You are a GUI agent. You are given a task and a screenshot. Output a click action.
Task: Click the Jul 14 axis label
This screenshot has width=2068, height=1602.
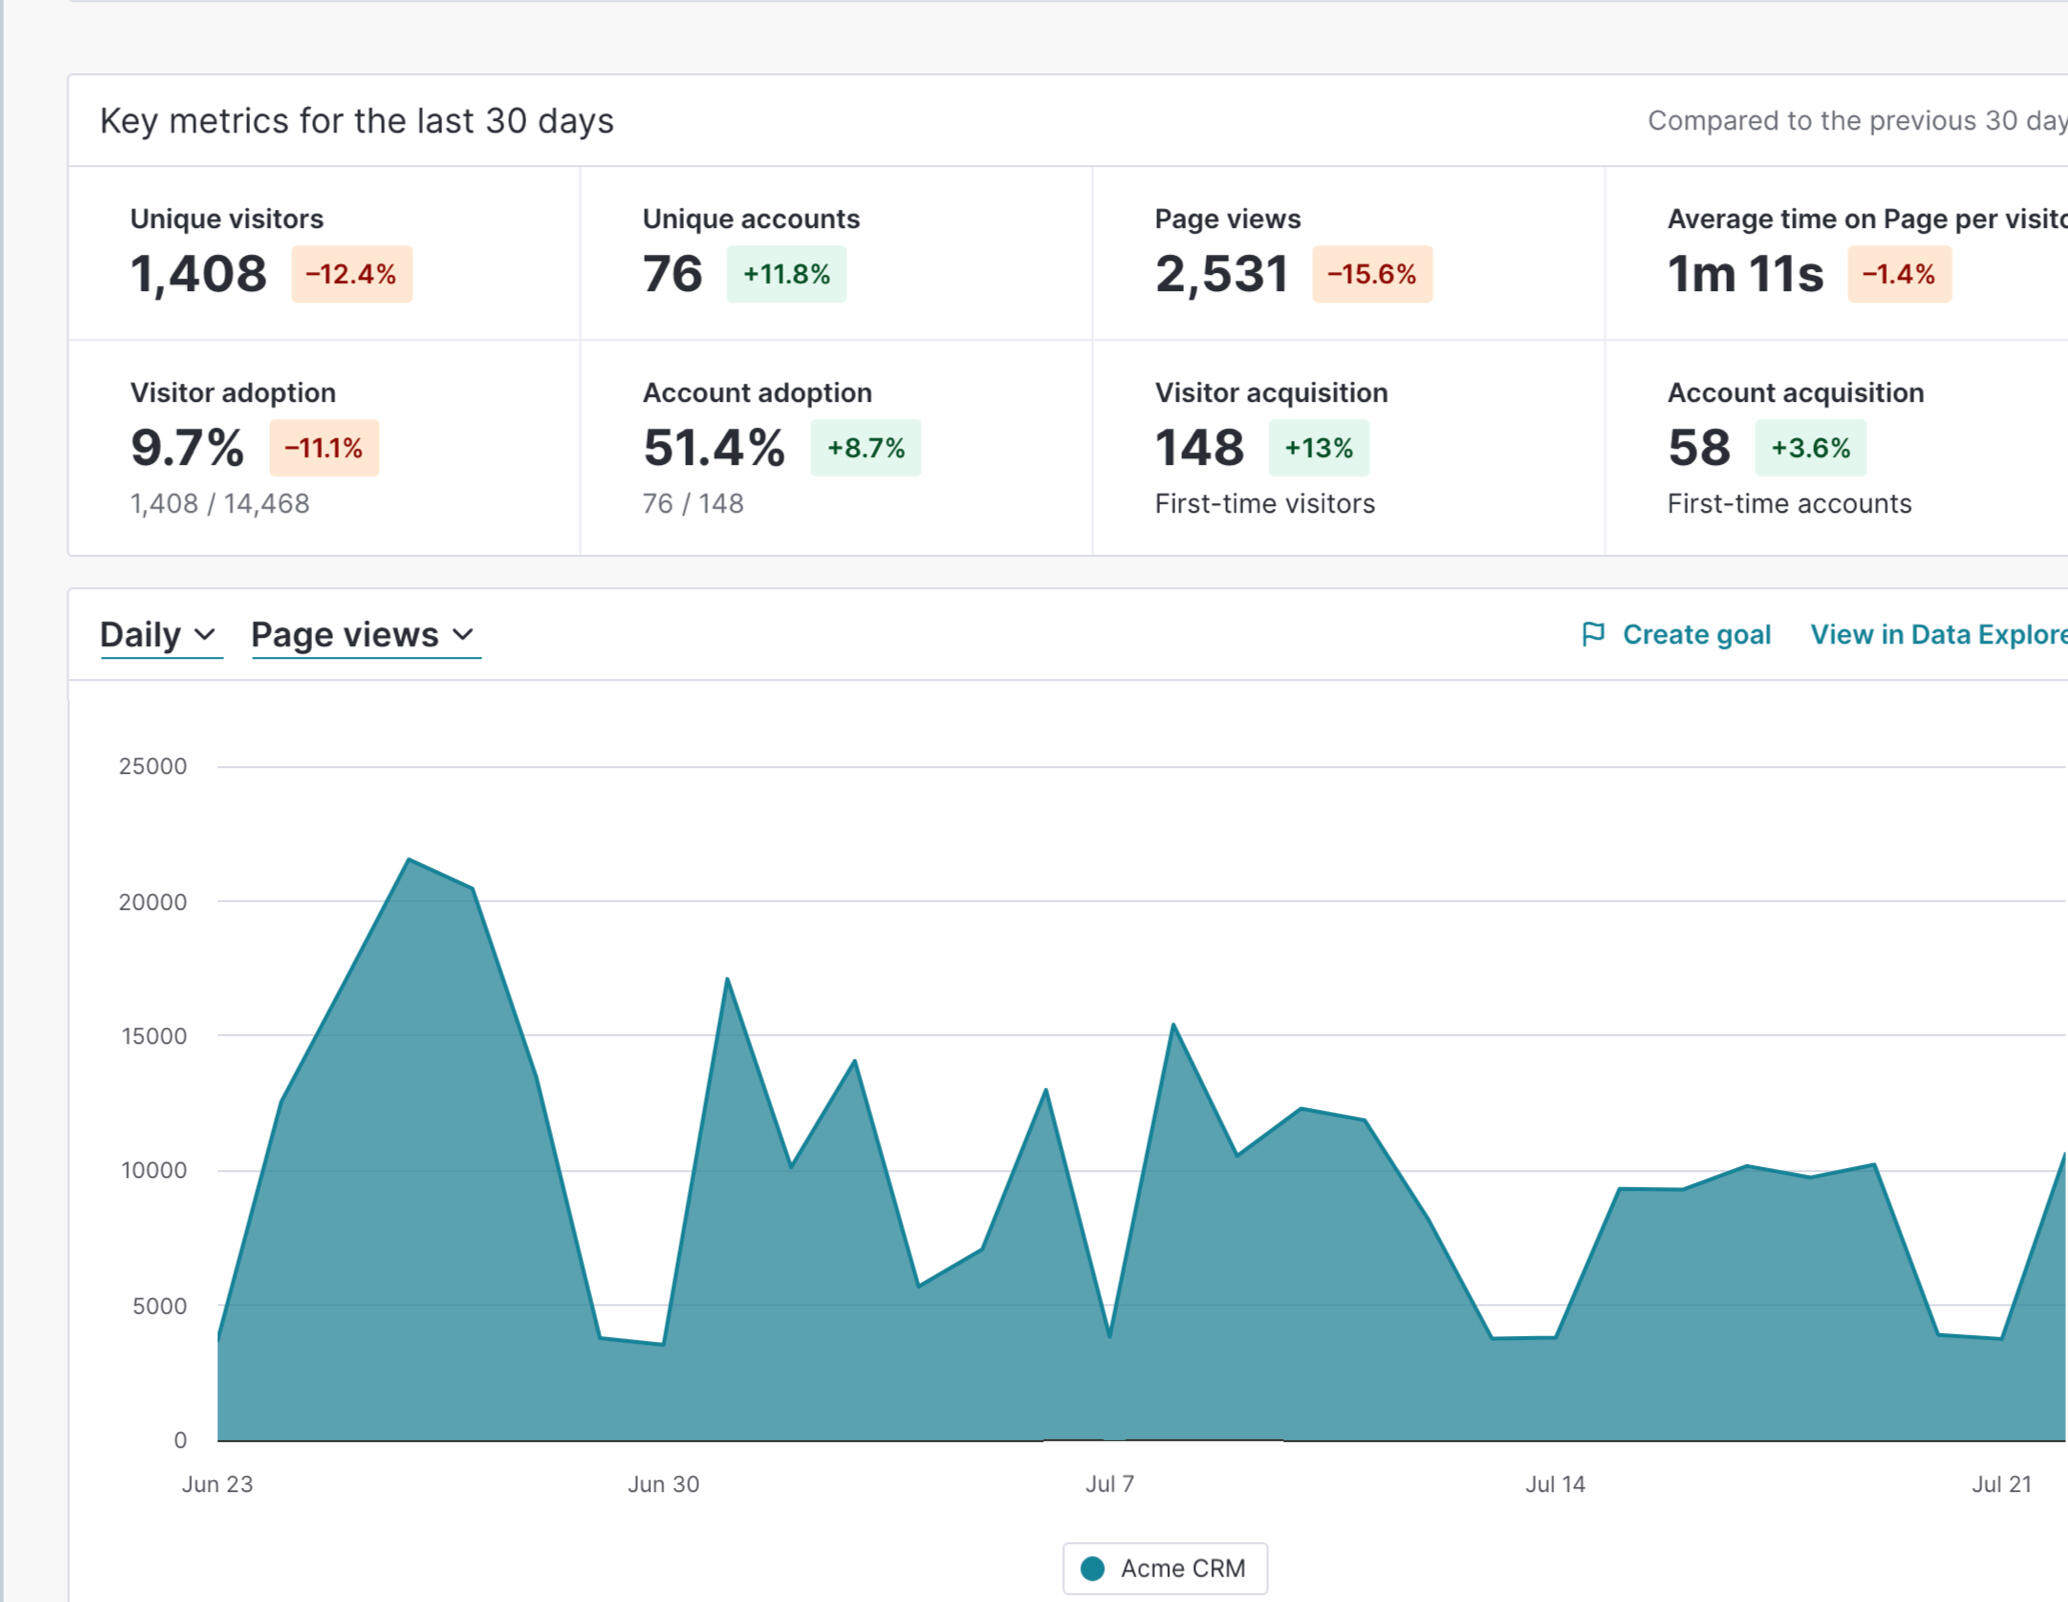pos(1555,1484)
